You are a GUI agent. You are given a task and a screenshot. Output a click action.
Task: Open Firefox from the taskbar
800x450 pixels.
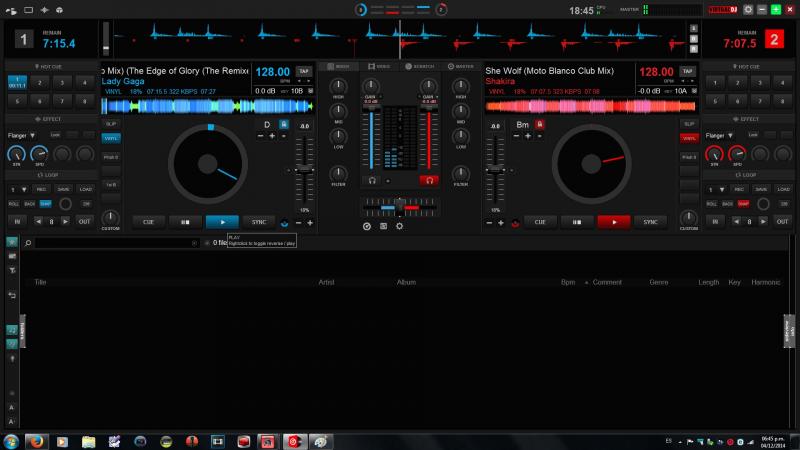(x=36, y=441)
